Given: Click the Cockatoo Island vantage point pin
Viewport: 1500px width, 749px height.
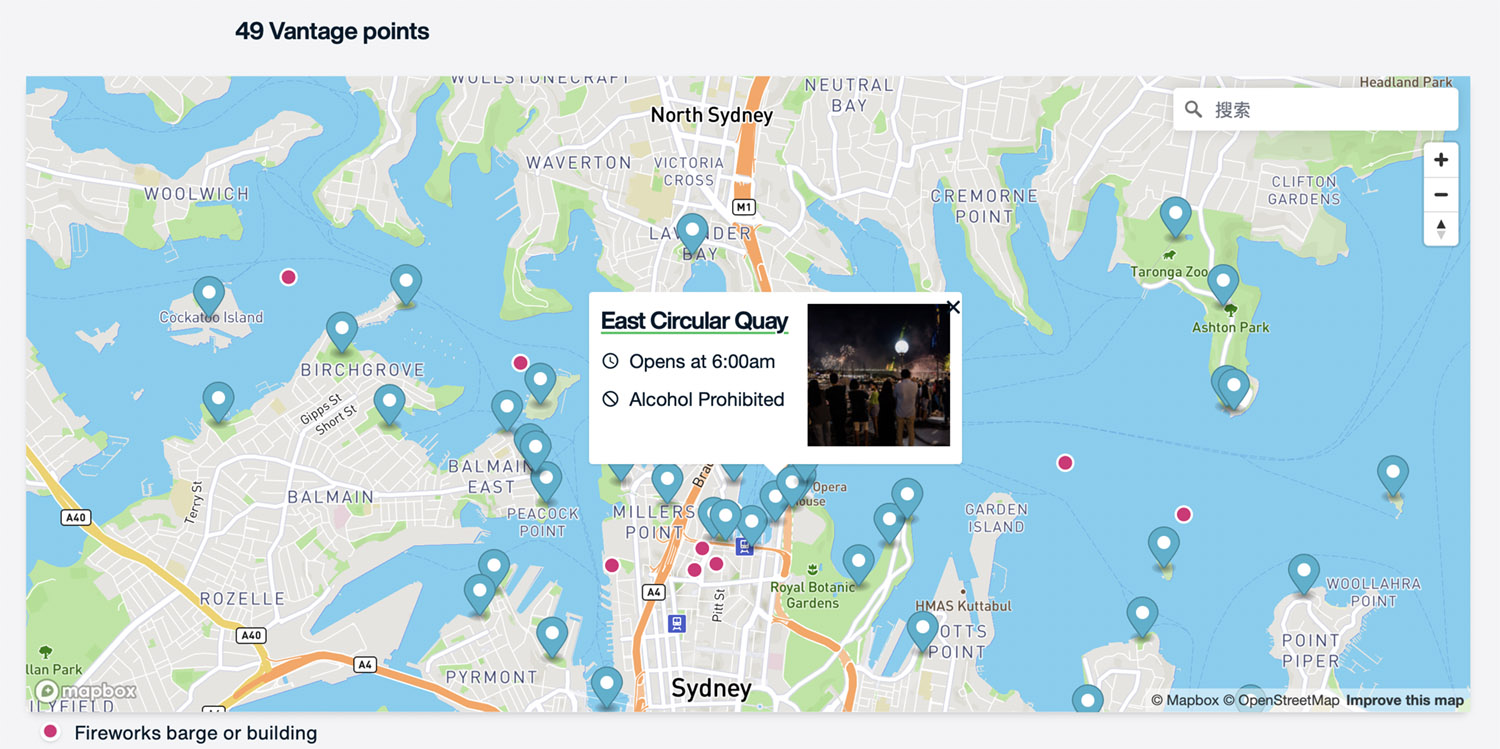Looking at the screenshot, I should pos(209,296).
